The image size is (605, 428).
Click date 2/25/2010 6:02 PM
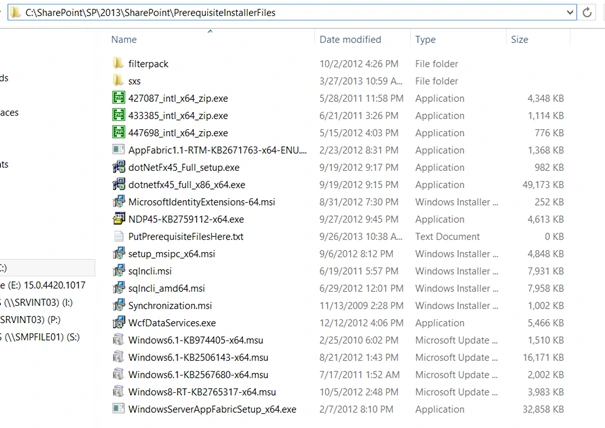(x=359, y=340)
